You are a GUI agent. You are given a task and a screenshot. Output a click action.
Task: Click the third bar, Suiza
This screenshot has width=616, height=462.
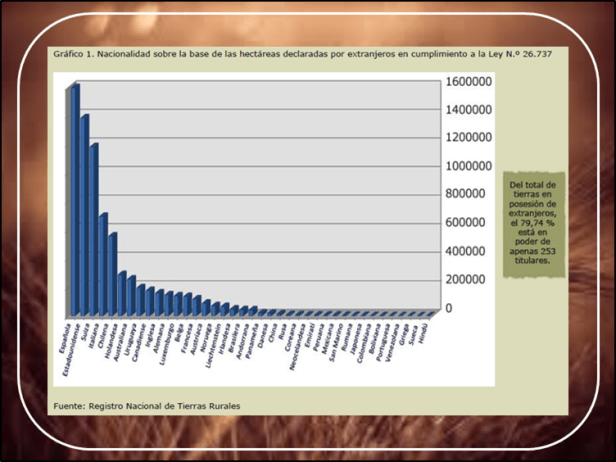click(93, 230)
